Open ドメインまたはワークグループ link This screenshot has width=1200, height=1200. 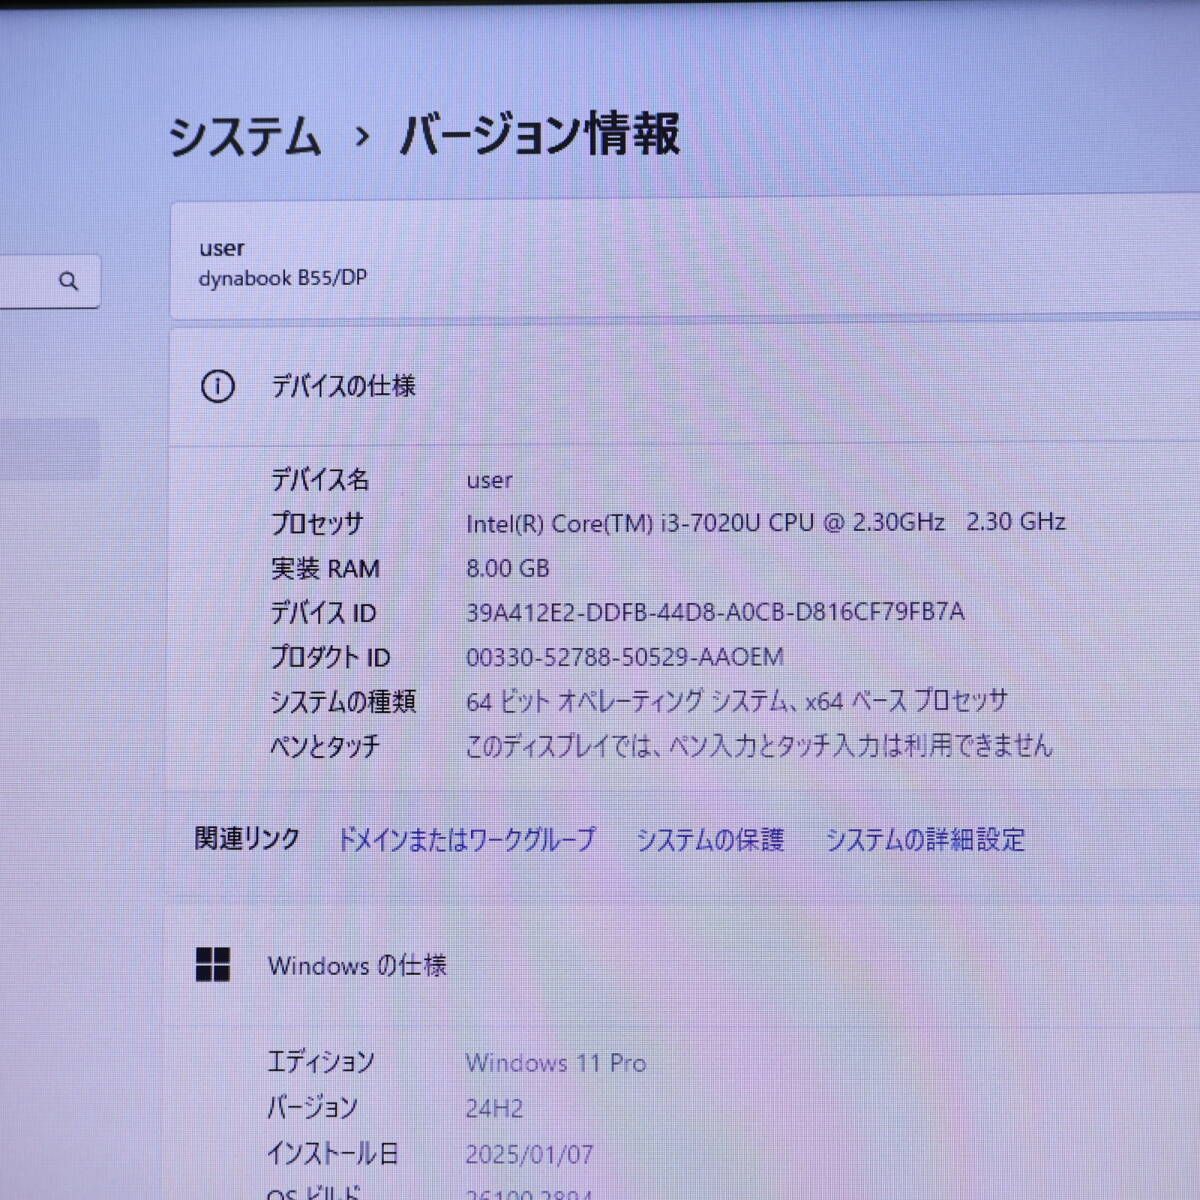point(466,839)
